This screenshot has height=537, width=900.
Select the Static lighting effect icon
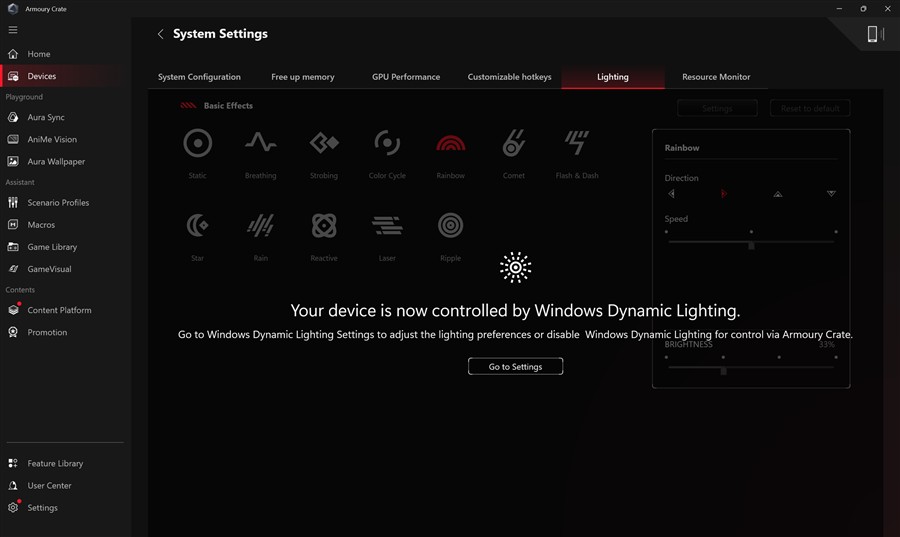197,144
